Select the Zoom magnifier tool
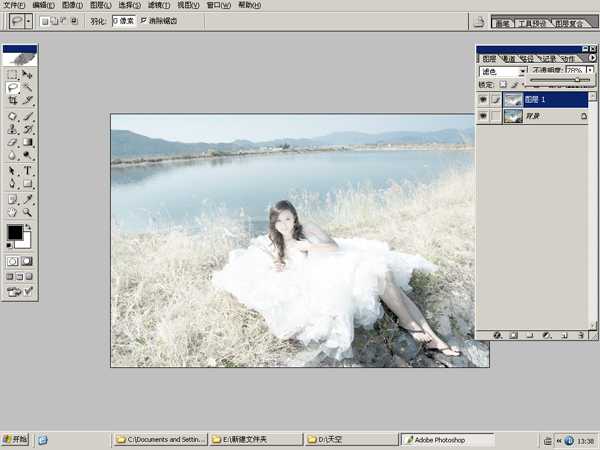This screenshot has width=600, height=450. click(28, 212)
